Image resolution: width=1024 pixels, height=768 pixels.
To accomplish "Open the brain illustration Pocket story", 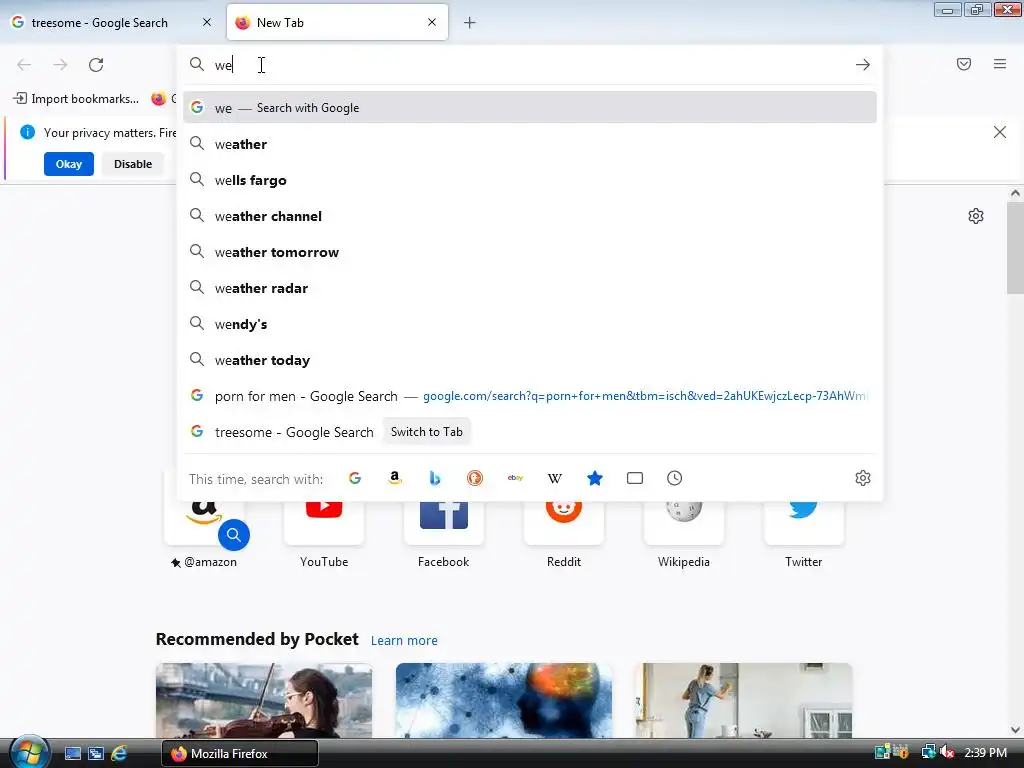I will tap(504, 700).
